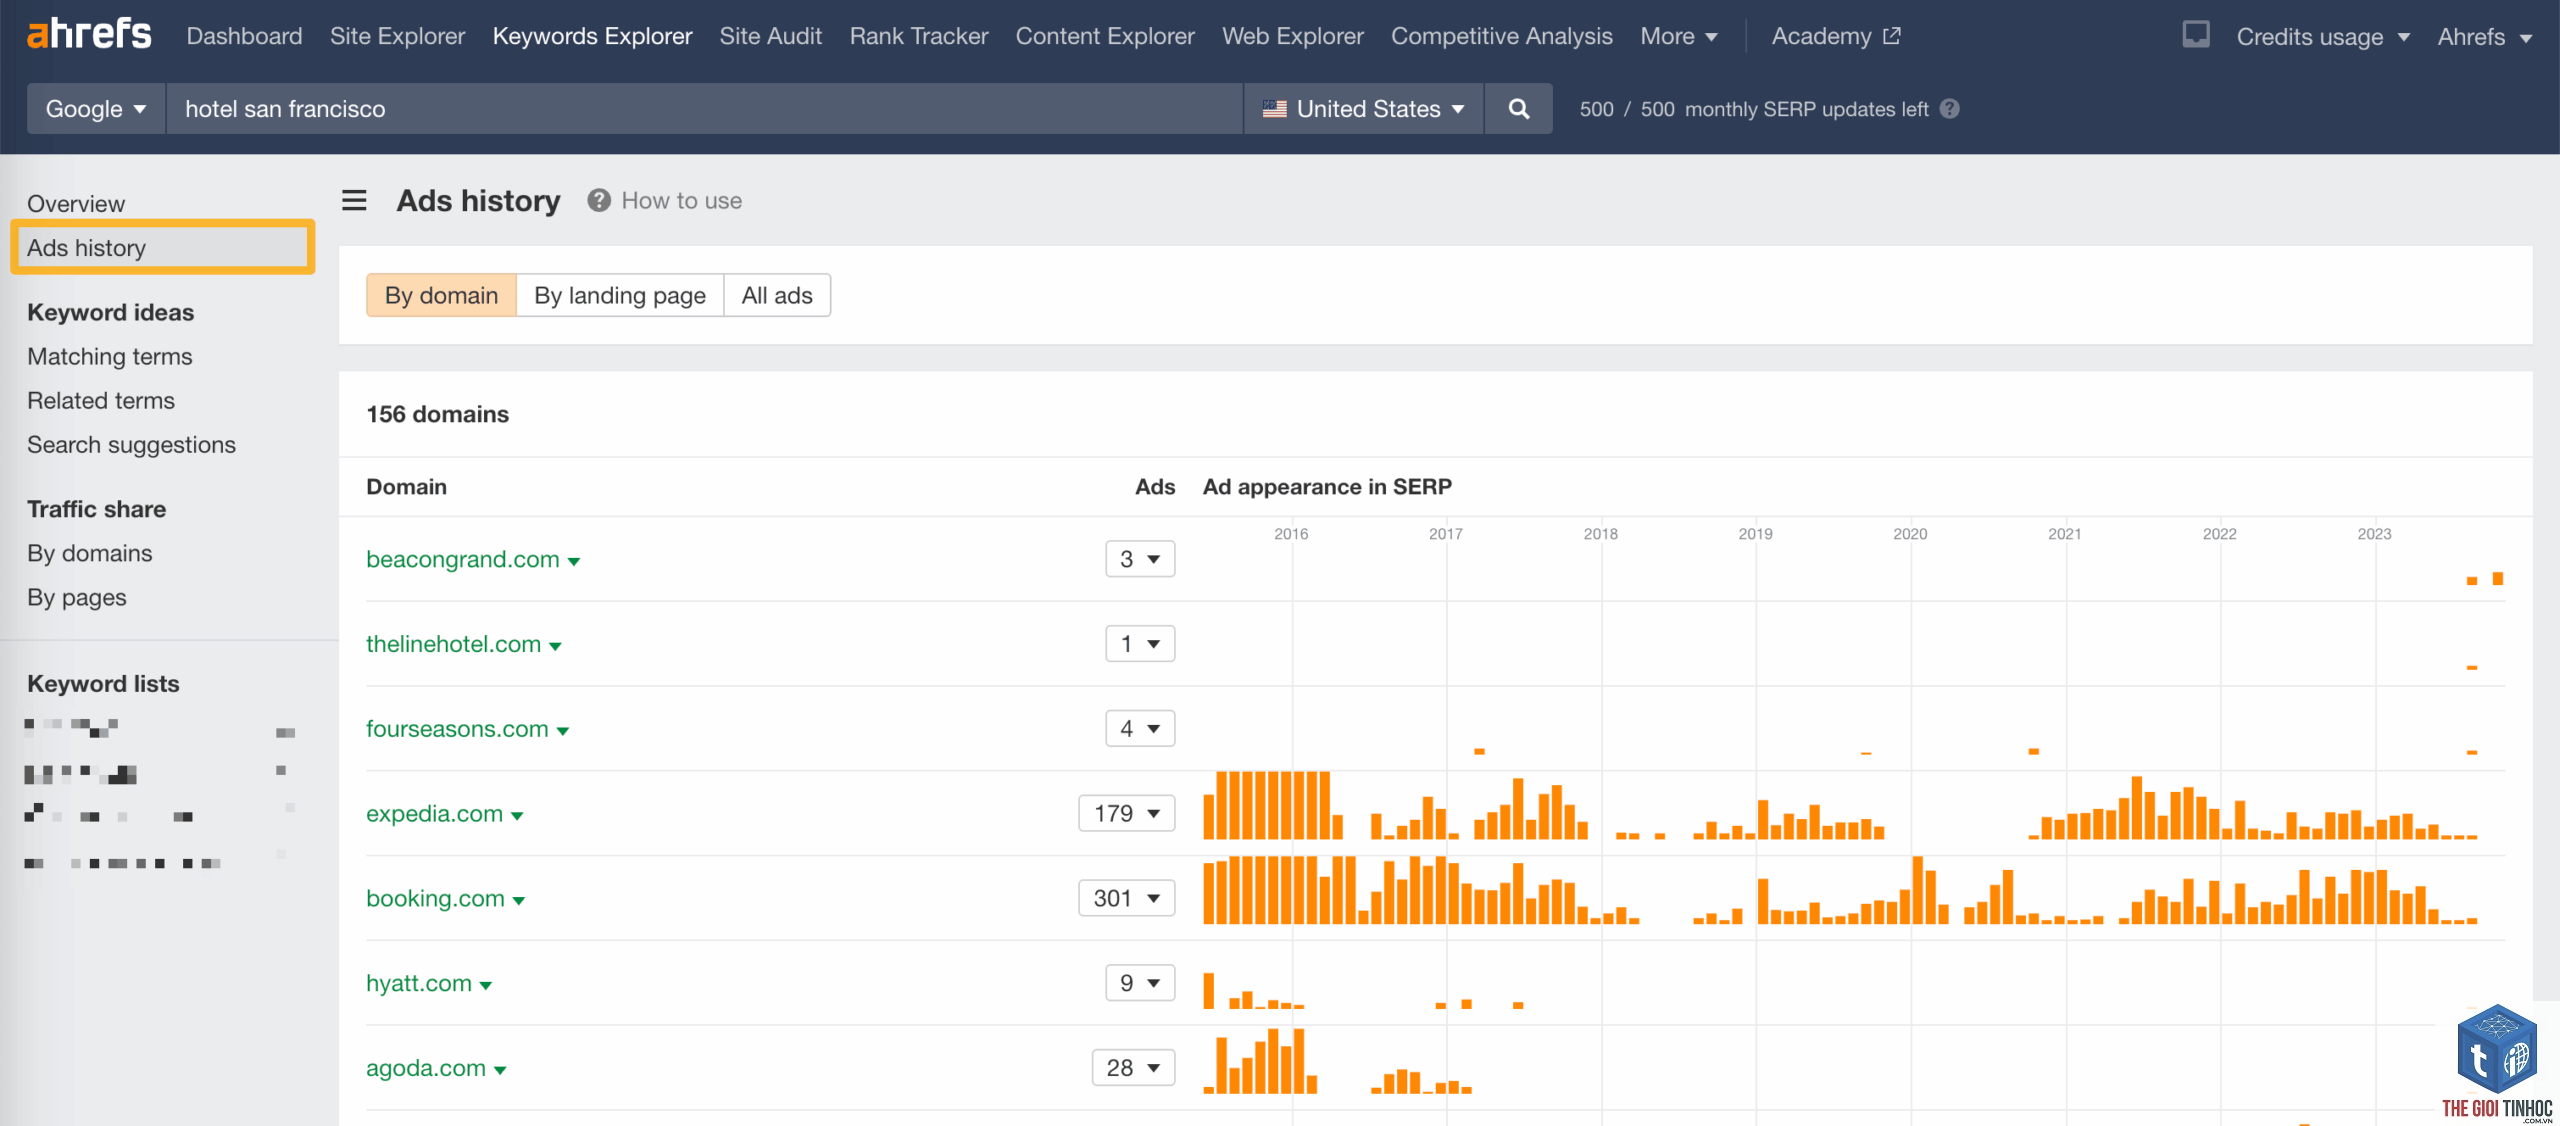The width and height of the screenshot is (2560, 1126).
Task: Select Ads history in the sidebar
Action: pyautogui.click(x=162, y=248)
